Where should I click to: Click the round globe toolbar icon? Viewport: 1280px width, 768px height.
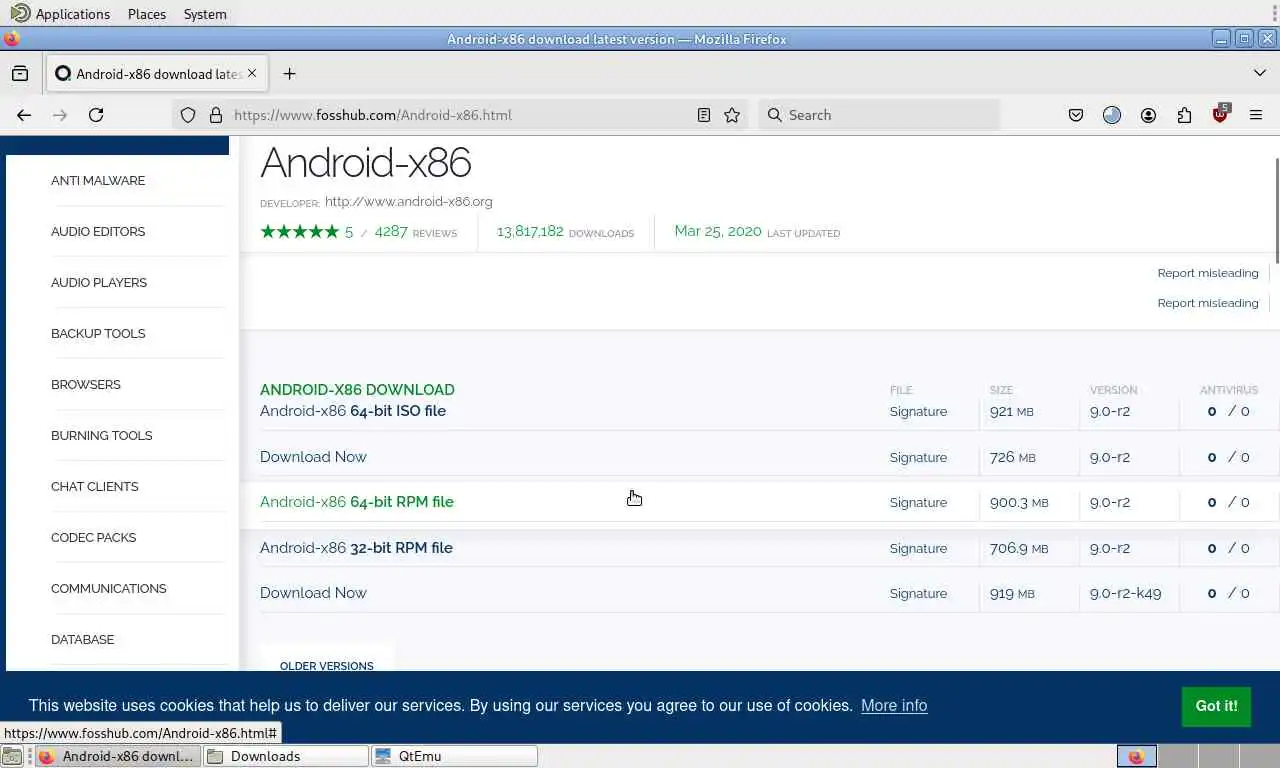pos(1112,115)
